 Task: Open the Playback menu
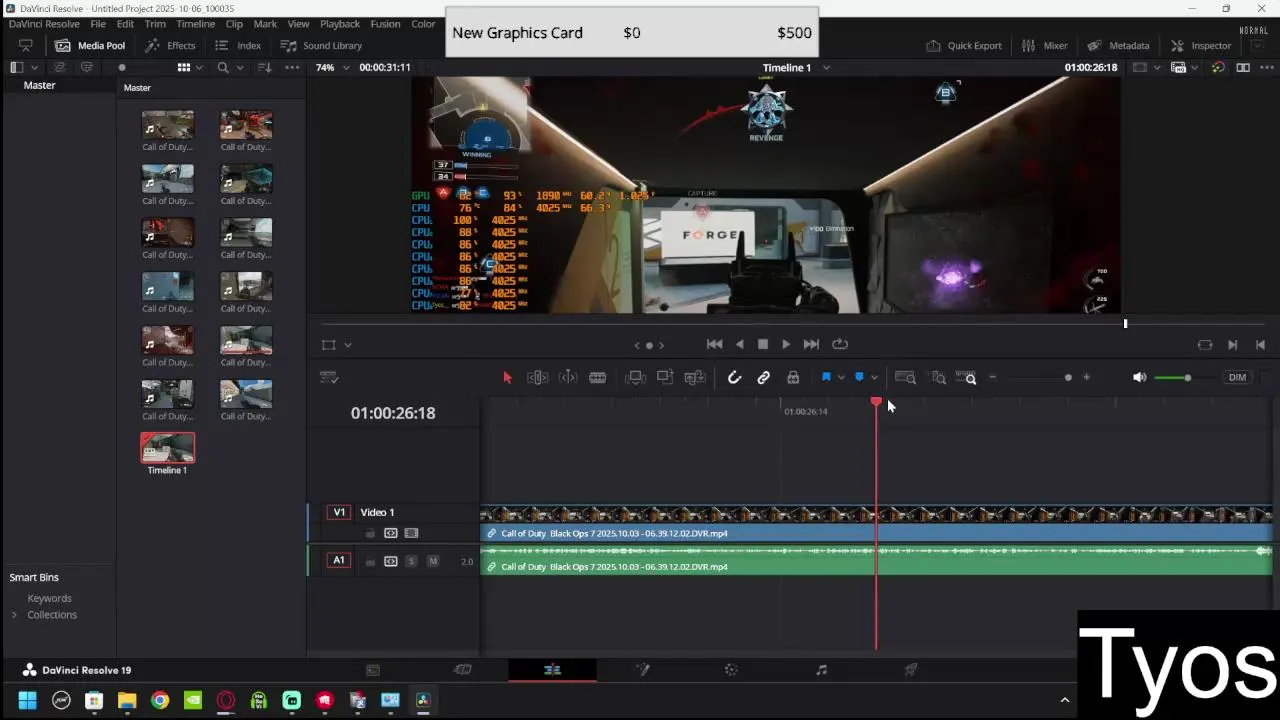pyautogui.click(x=340, y=24)
